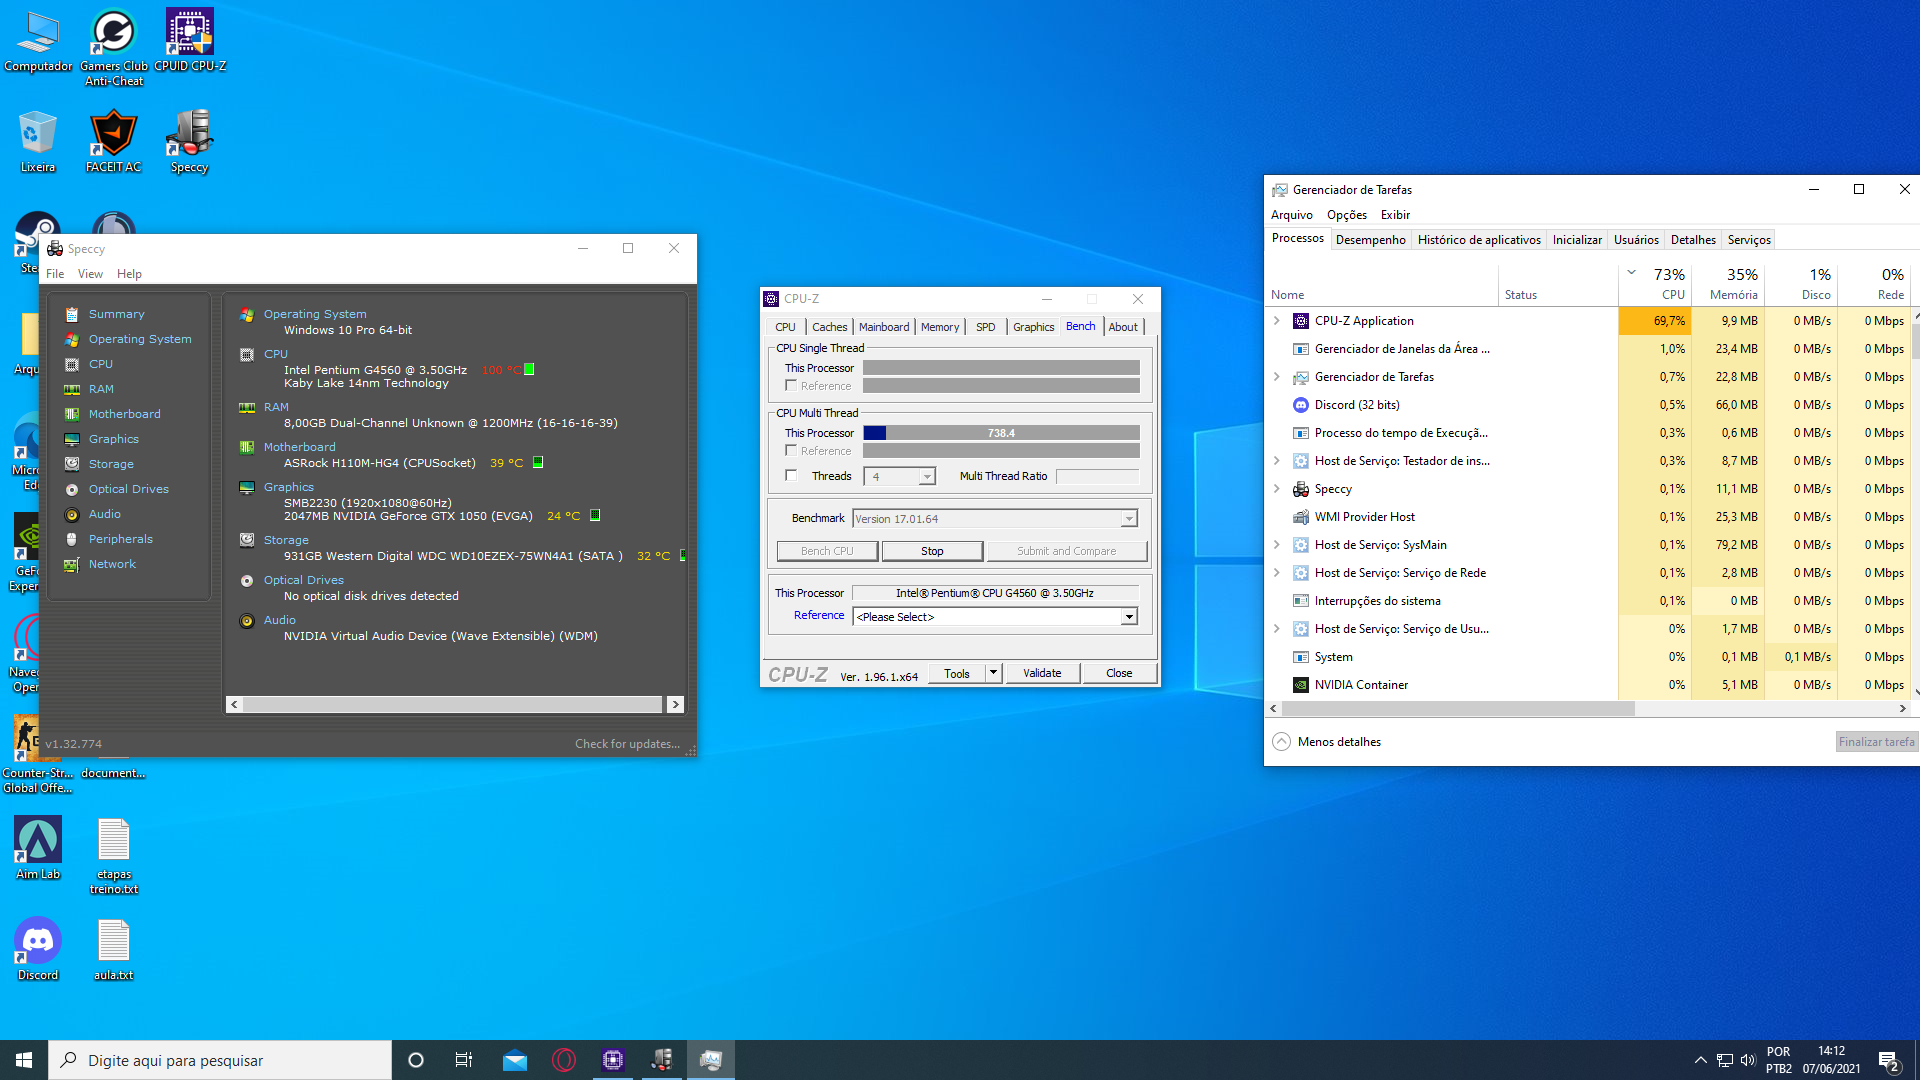Select CPUID CPU-Z desktop icon
Viewport: 1920px width, 1080px height.
tap(190, 41)
